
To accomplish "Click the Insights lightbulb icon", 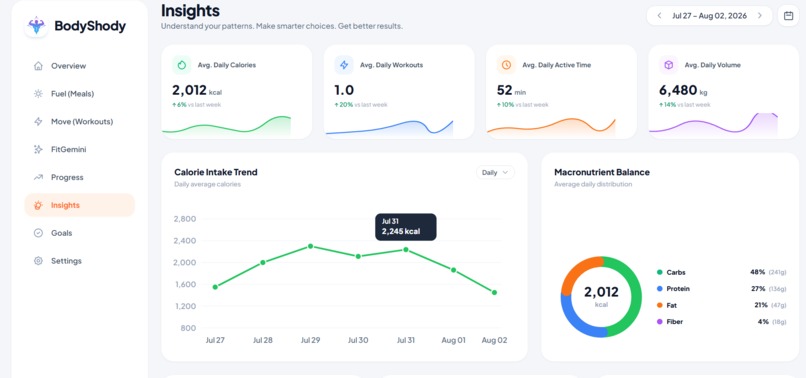I will 38,205.
